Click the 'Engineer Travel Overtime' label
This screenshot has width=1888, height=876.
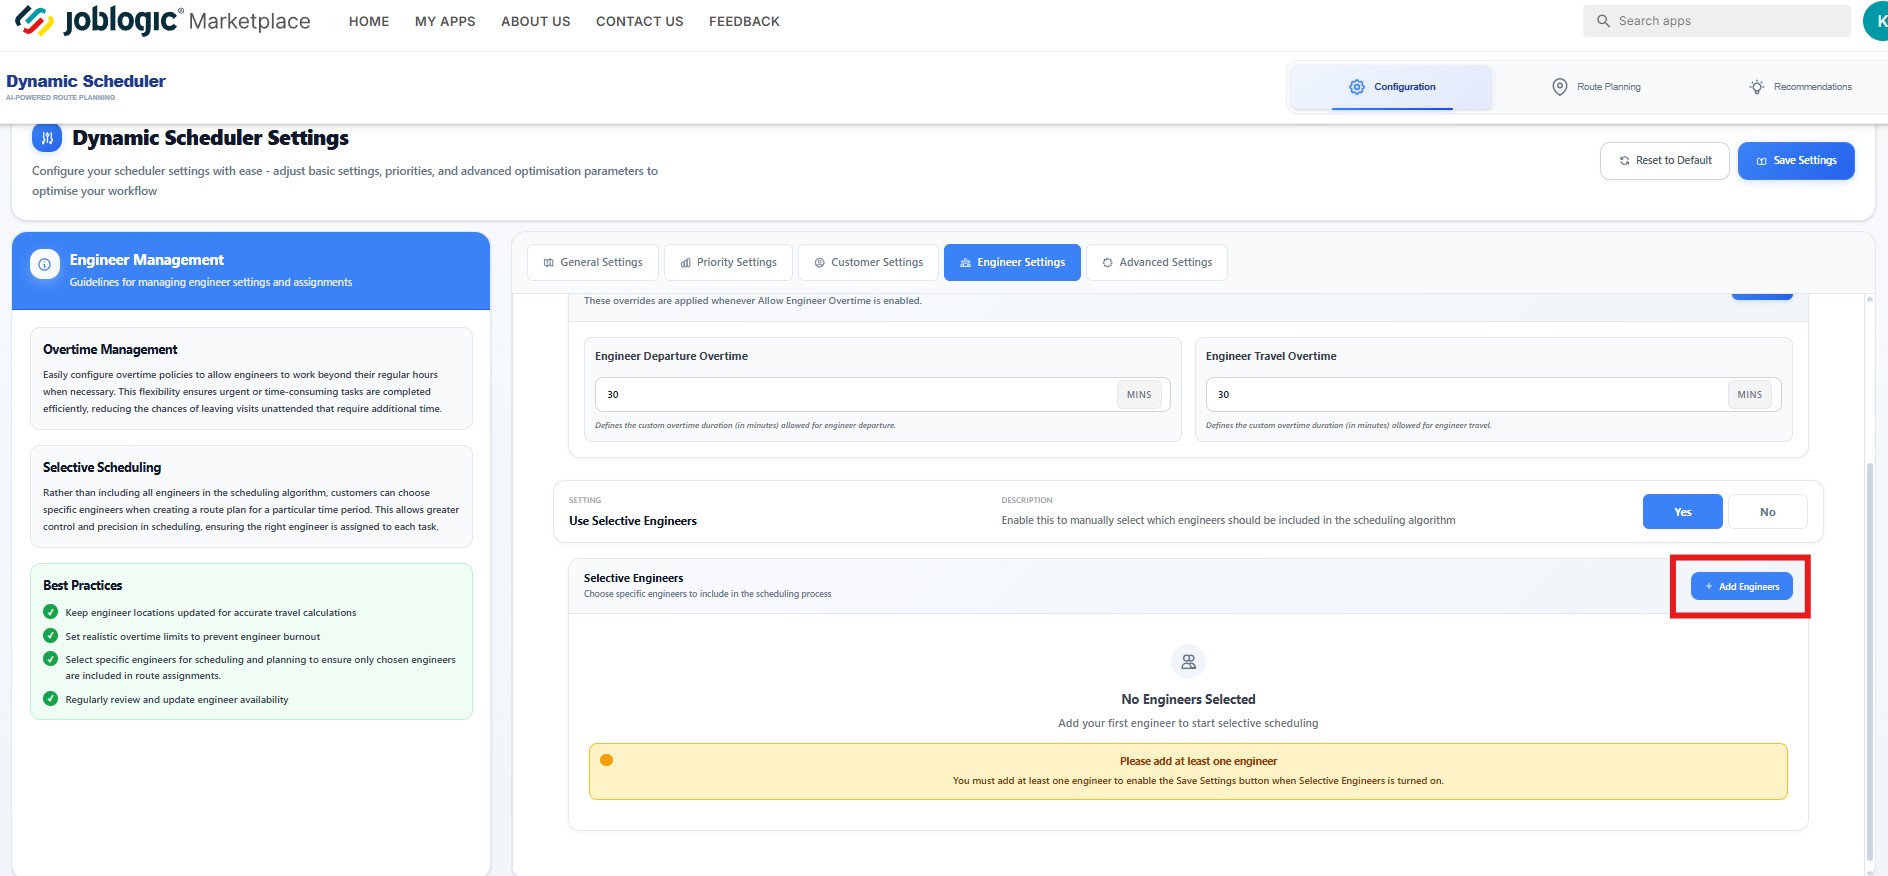click(1271, 356)
